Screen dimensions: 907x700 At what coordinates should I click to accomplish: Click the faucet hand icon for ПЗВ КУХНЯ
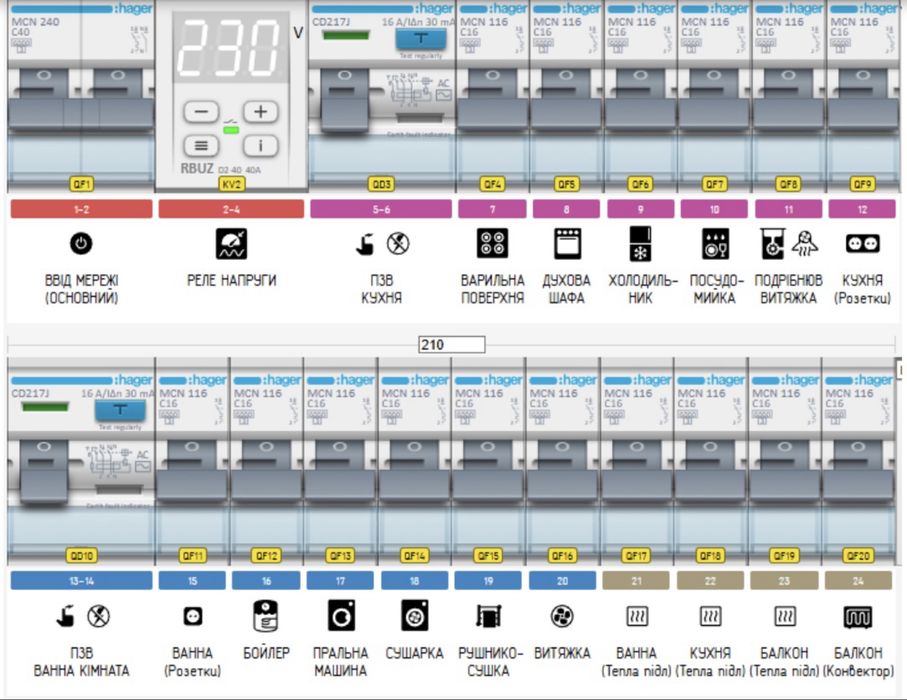coord(364,244)
